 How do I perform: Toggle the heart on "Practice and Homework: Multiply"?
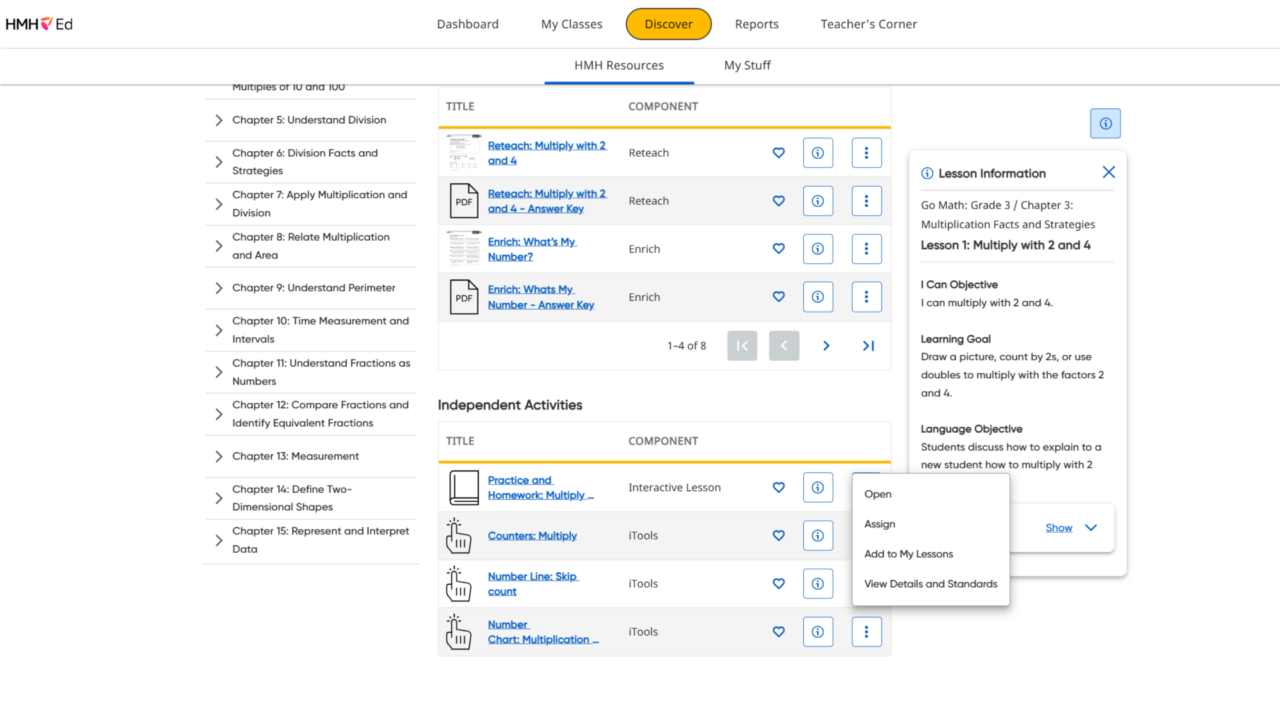778,487
